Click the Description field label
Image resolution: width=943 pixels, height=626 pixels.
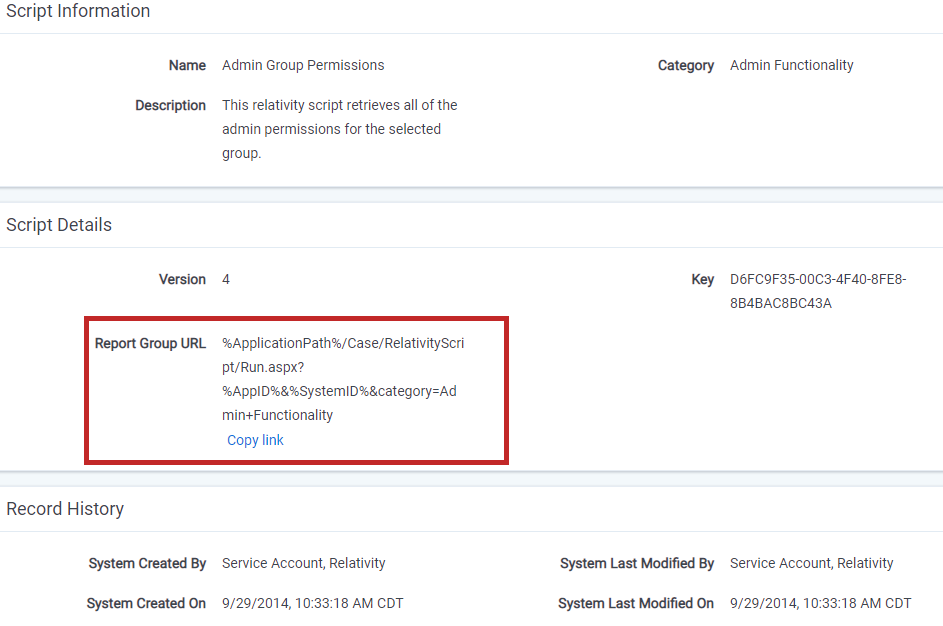tap(170, 105)
